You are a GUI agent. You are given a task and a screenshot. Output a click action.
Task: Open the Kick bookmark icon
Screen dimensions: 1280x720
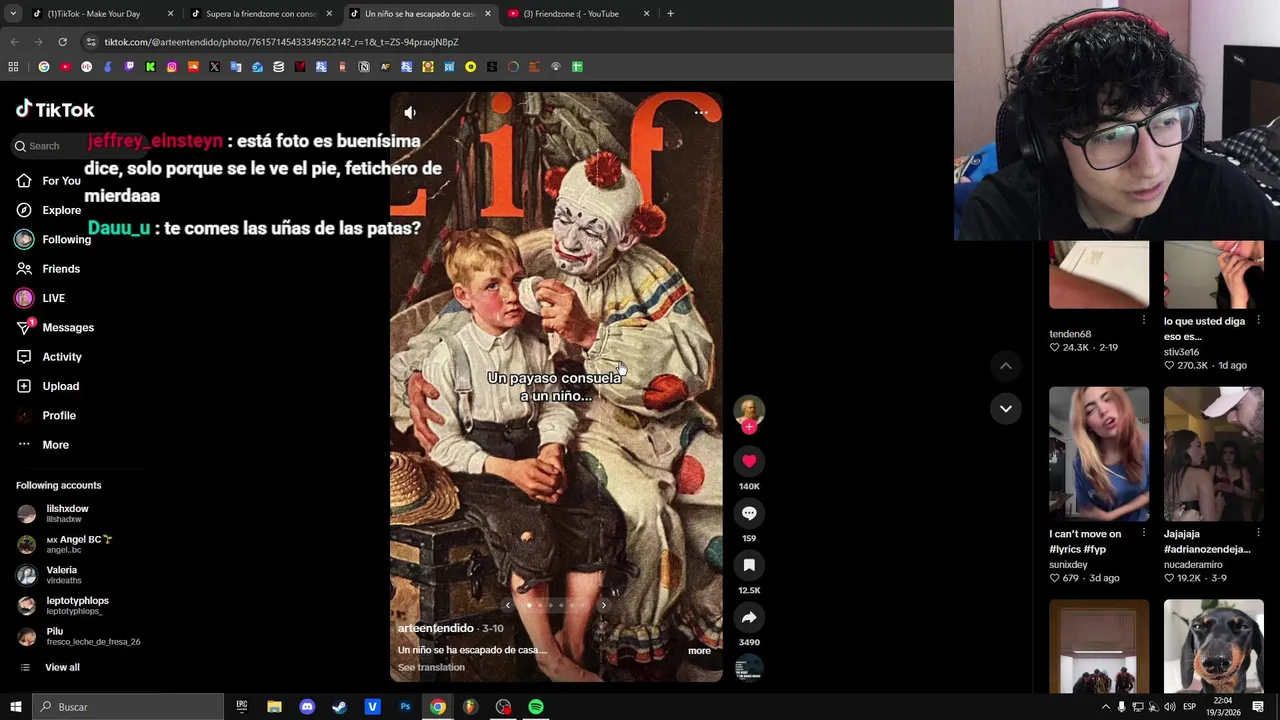150,67
